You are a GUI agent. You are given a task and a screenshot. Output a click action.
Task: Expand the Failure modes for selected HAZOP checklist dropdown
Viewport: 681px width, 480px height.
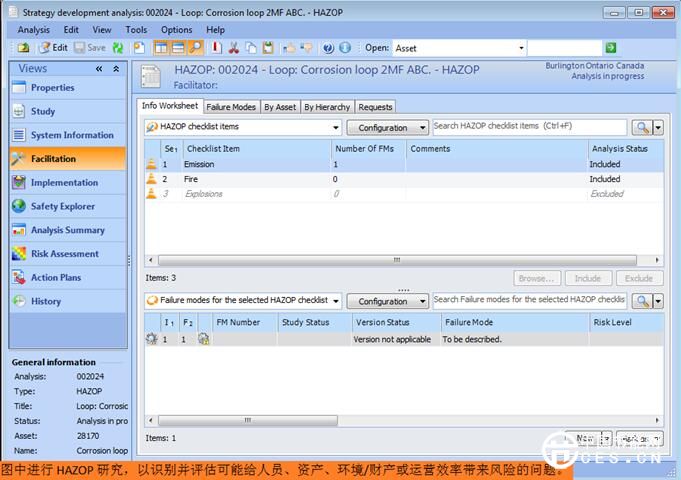(x=336, y=301)
